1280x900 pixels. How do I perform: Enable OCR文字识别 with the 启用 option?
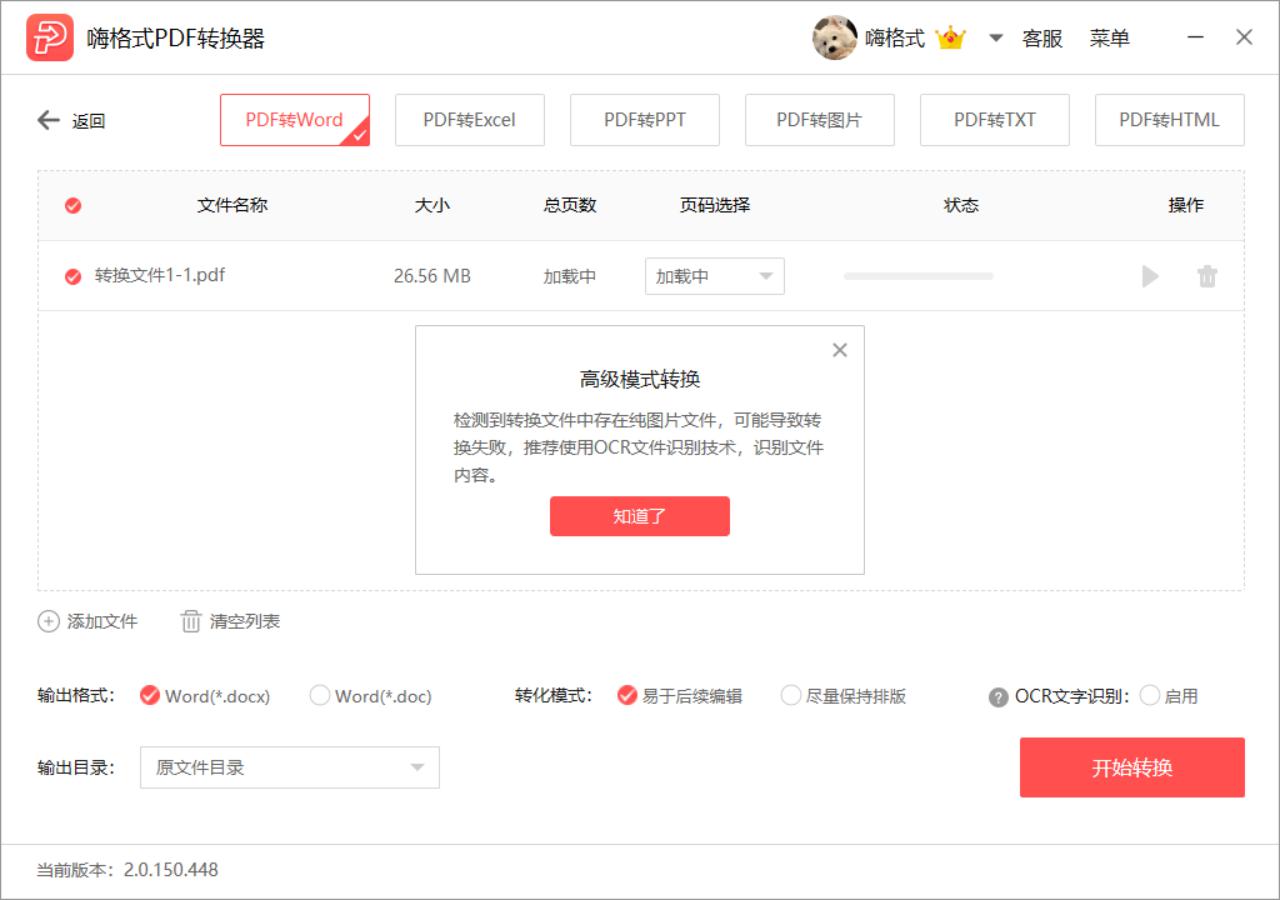point(1149,696)
